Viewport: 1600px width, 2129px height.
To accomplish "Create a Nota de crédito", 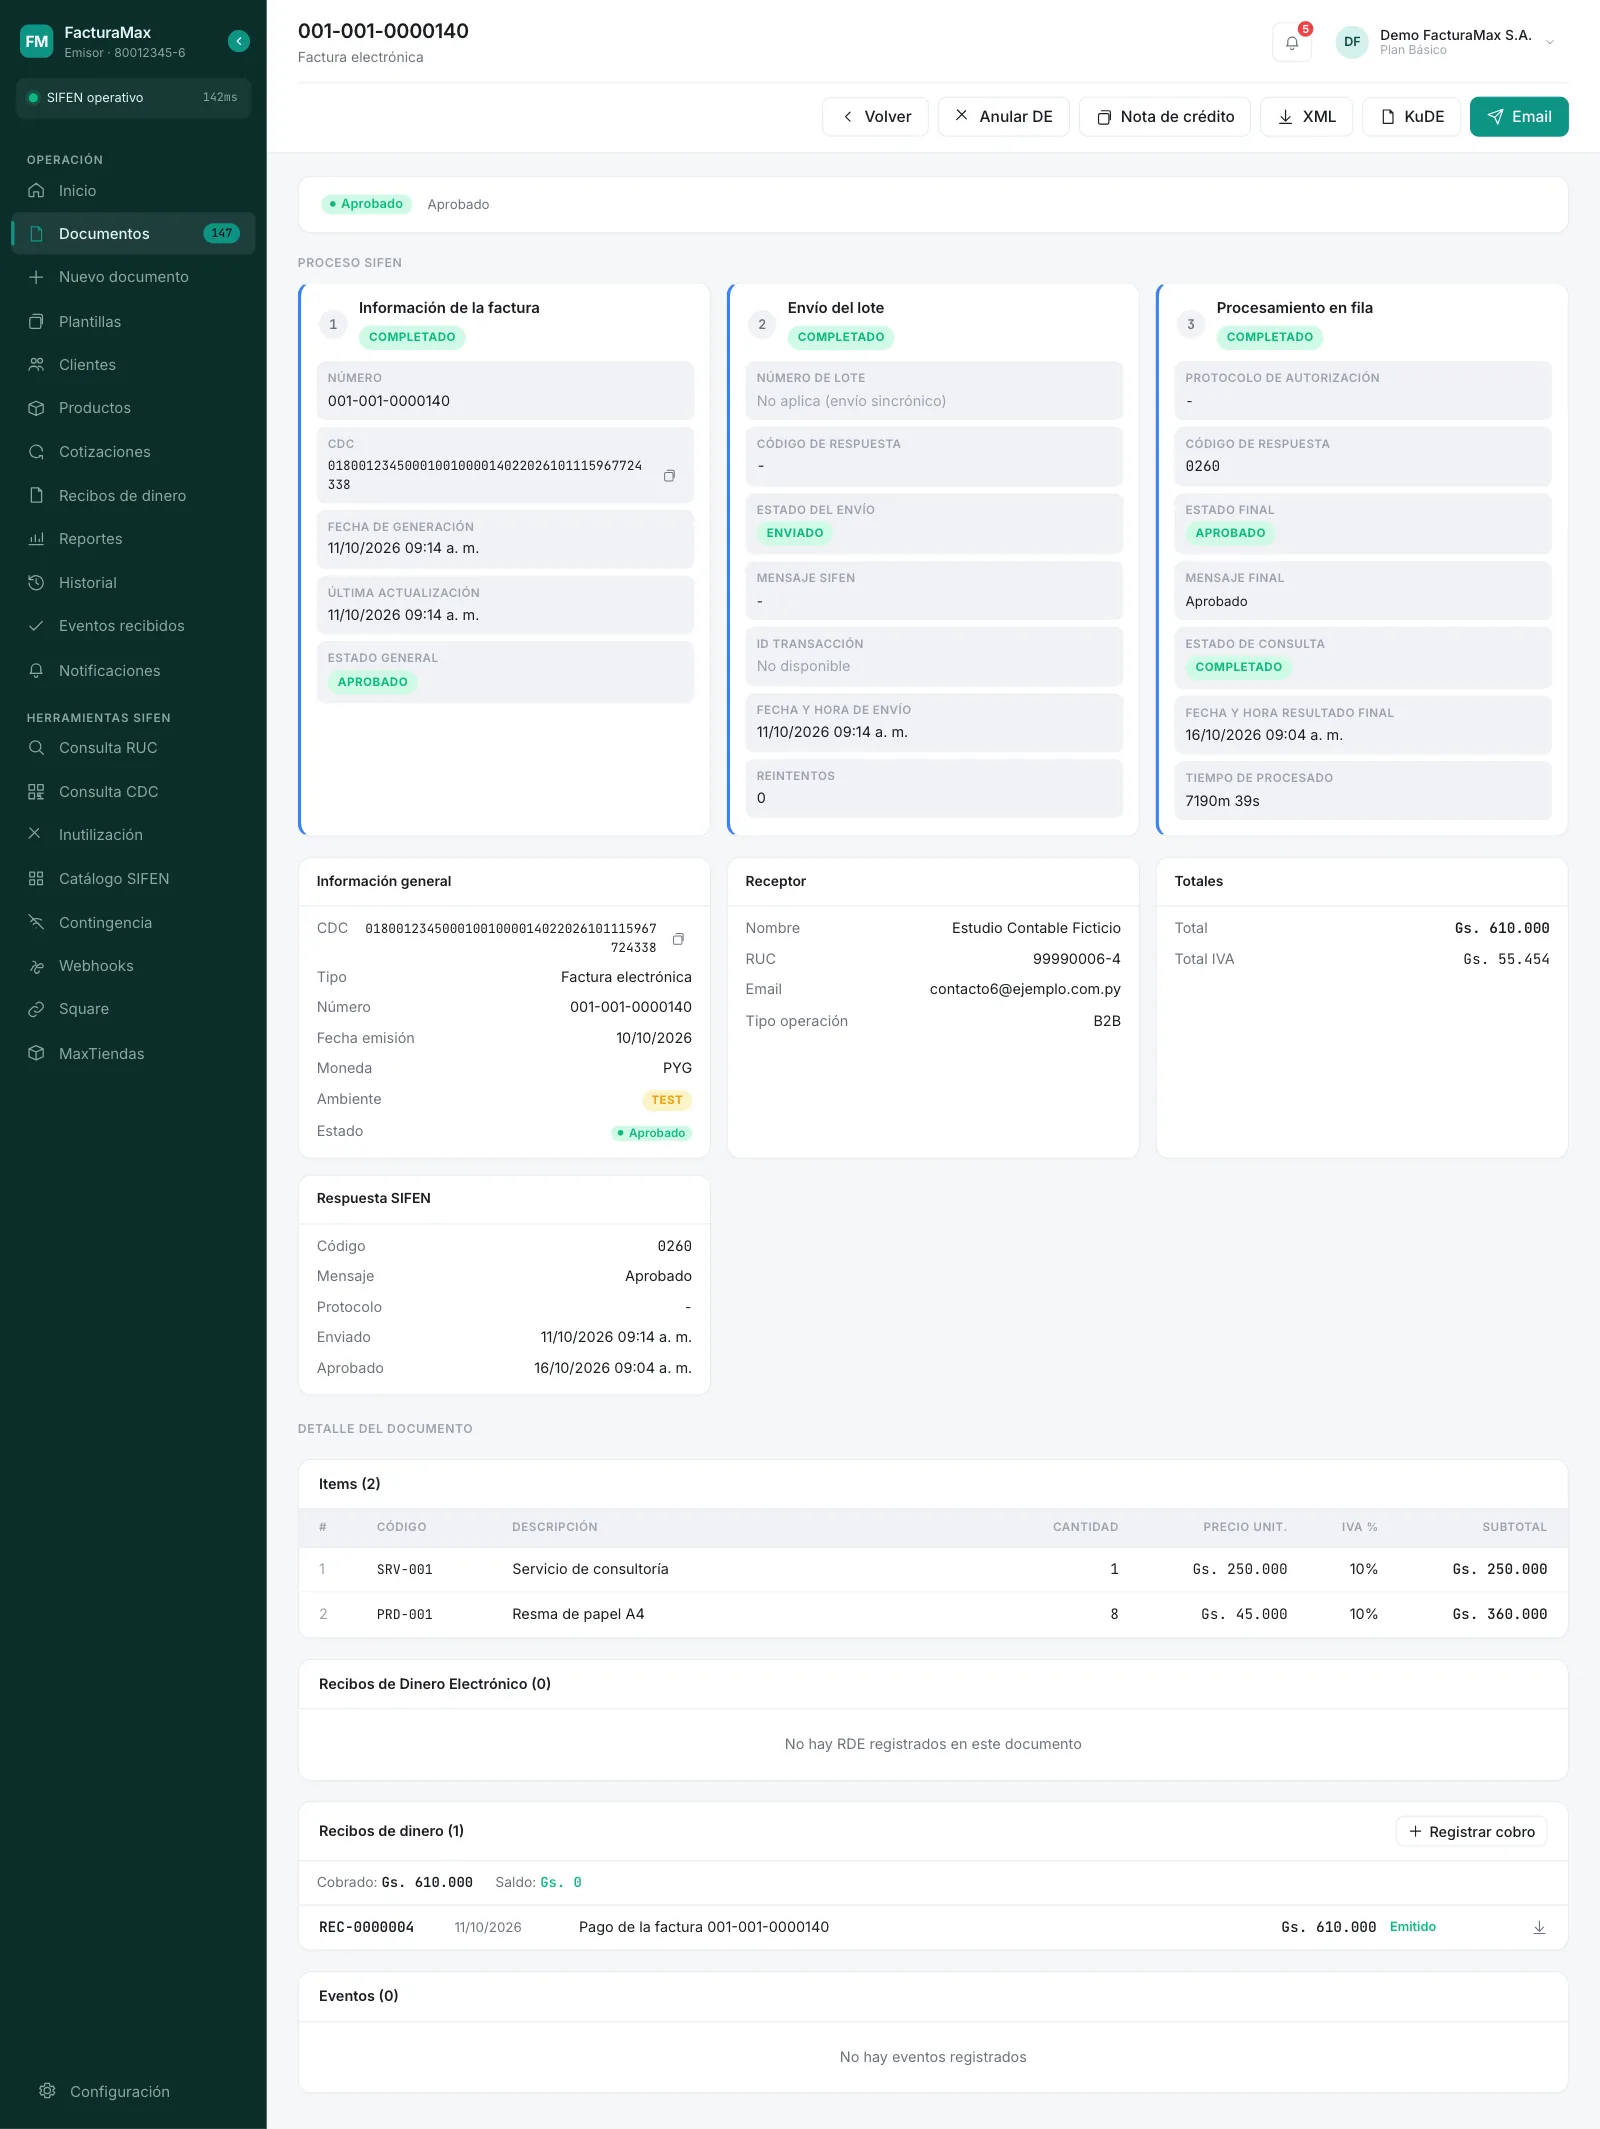I will 1164,117.
